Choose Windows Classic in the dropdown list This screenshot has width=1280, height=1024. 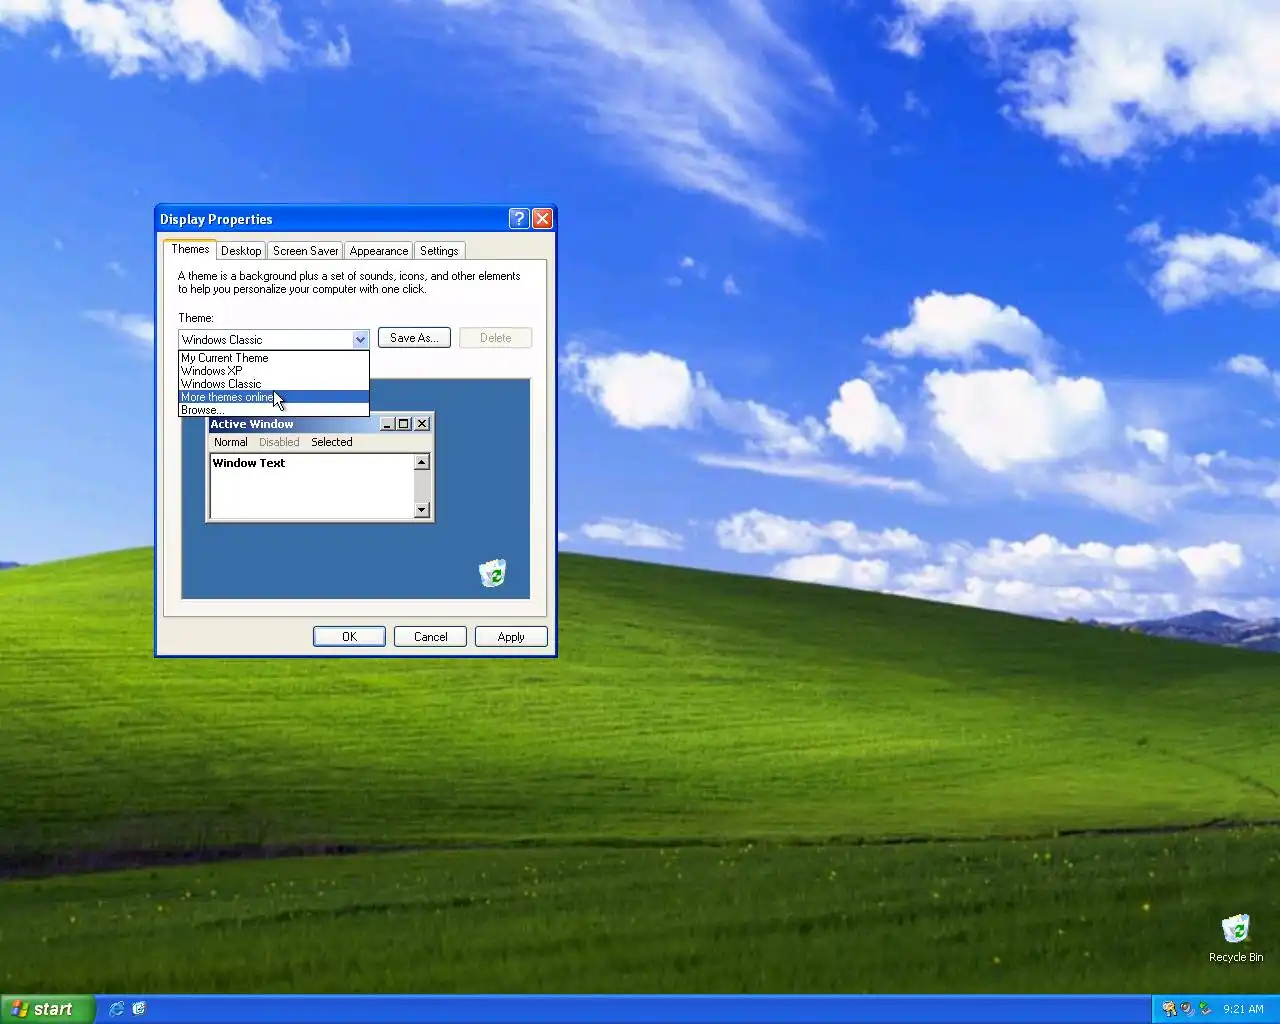pyautogui.click(x=273, y=384)
